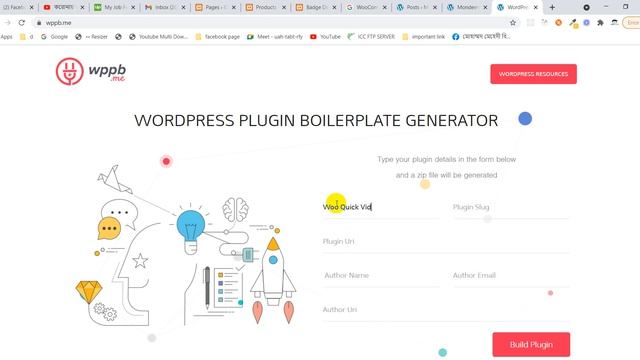Open the Google bookmark

[x=54, y=37]
